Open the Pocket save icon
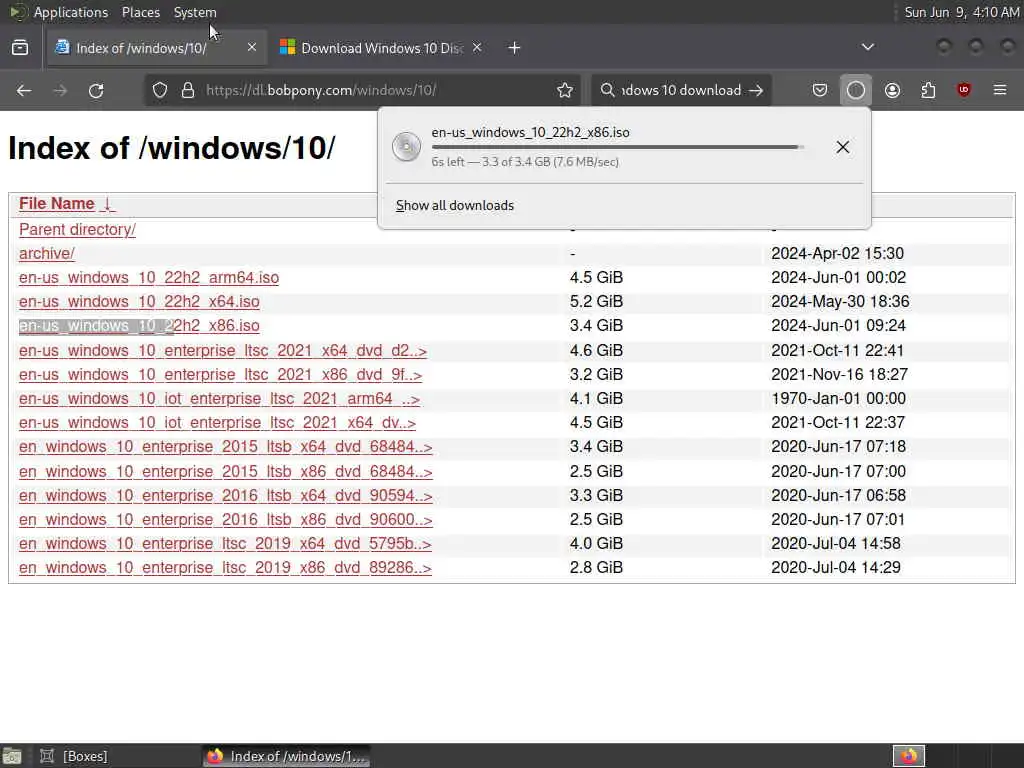Screen dimensions: 1024x768 click(820, 90)
